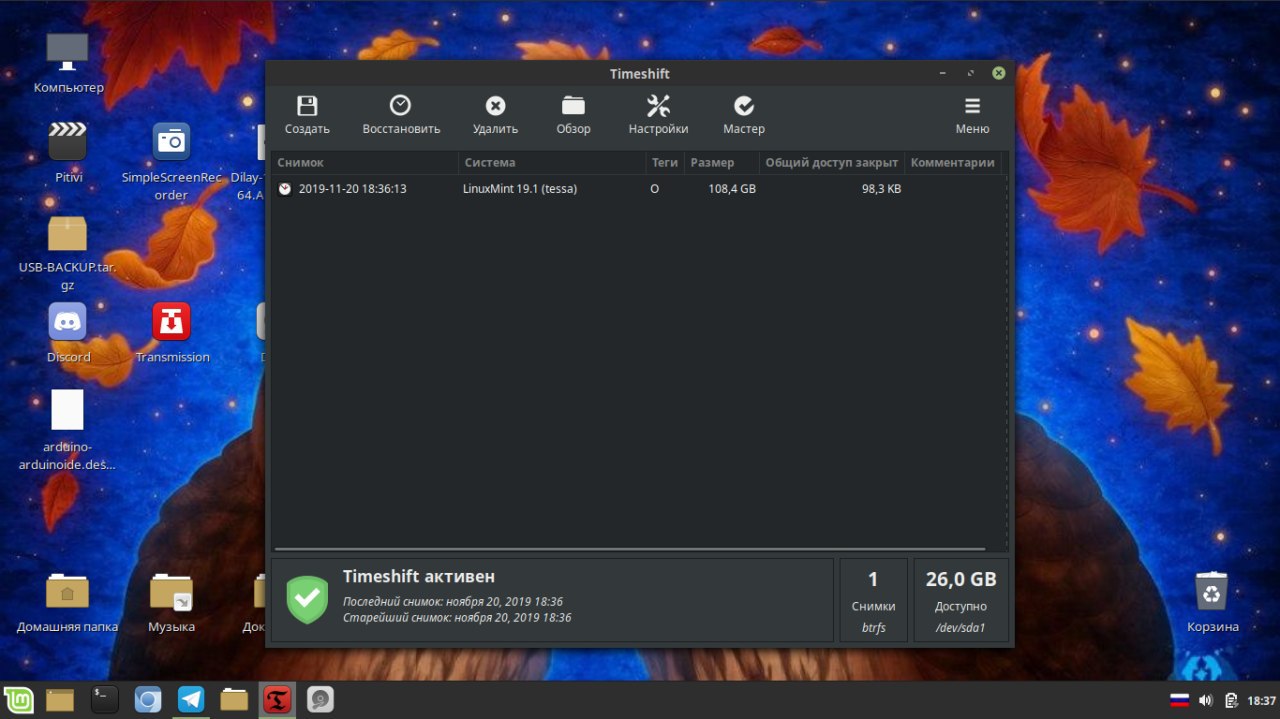Click the Удалить delete snapshot icon

click(x=495, y=106)
